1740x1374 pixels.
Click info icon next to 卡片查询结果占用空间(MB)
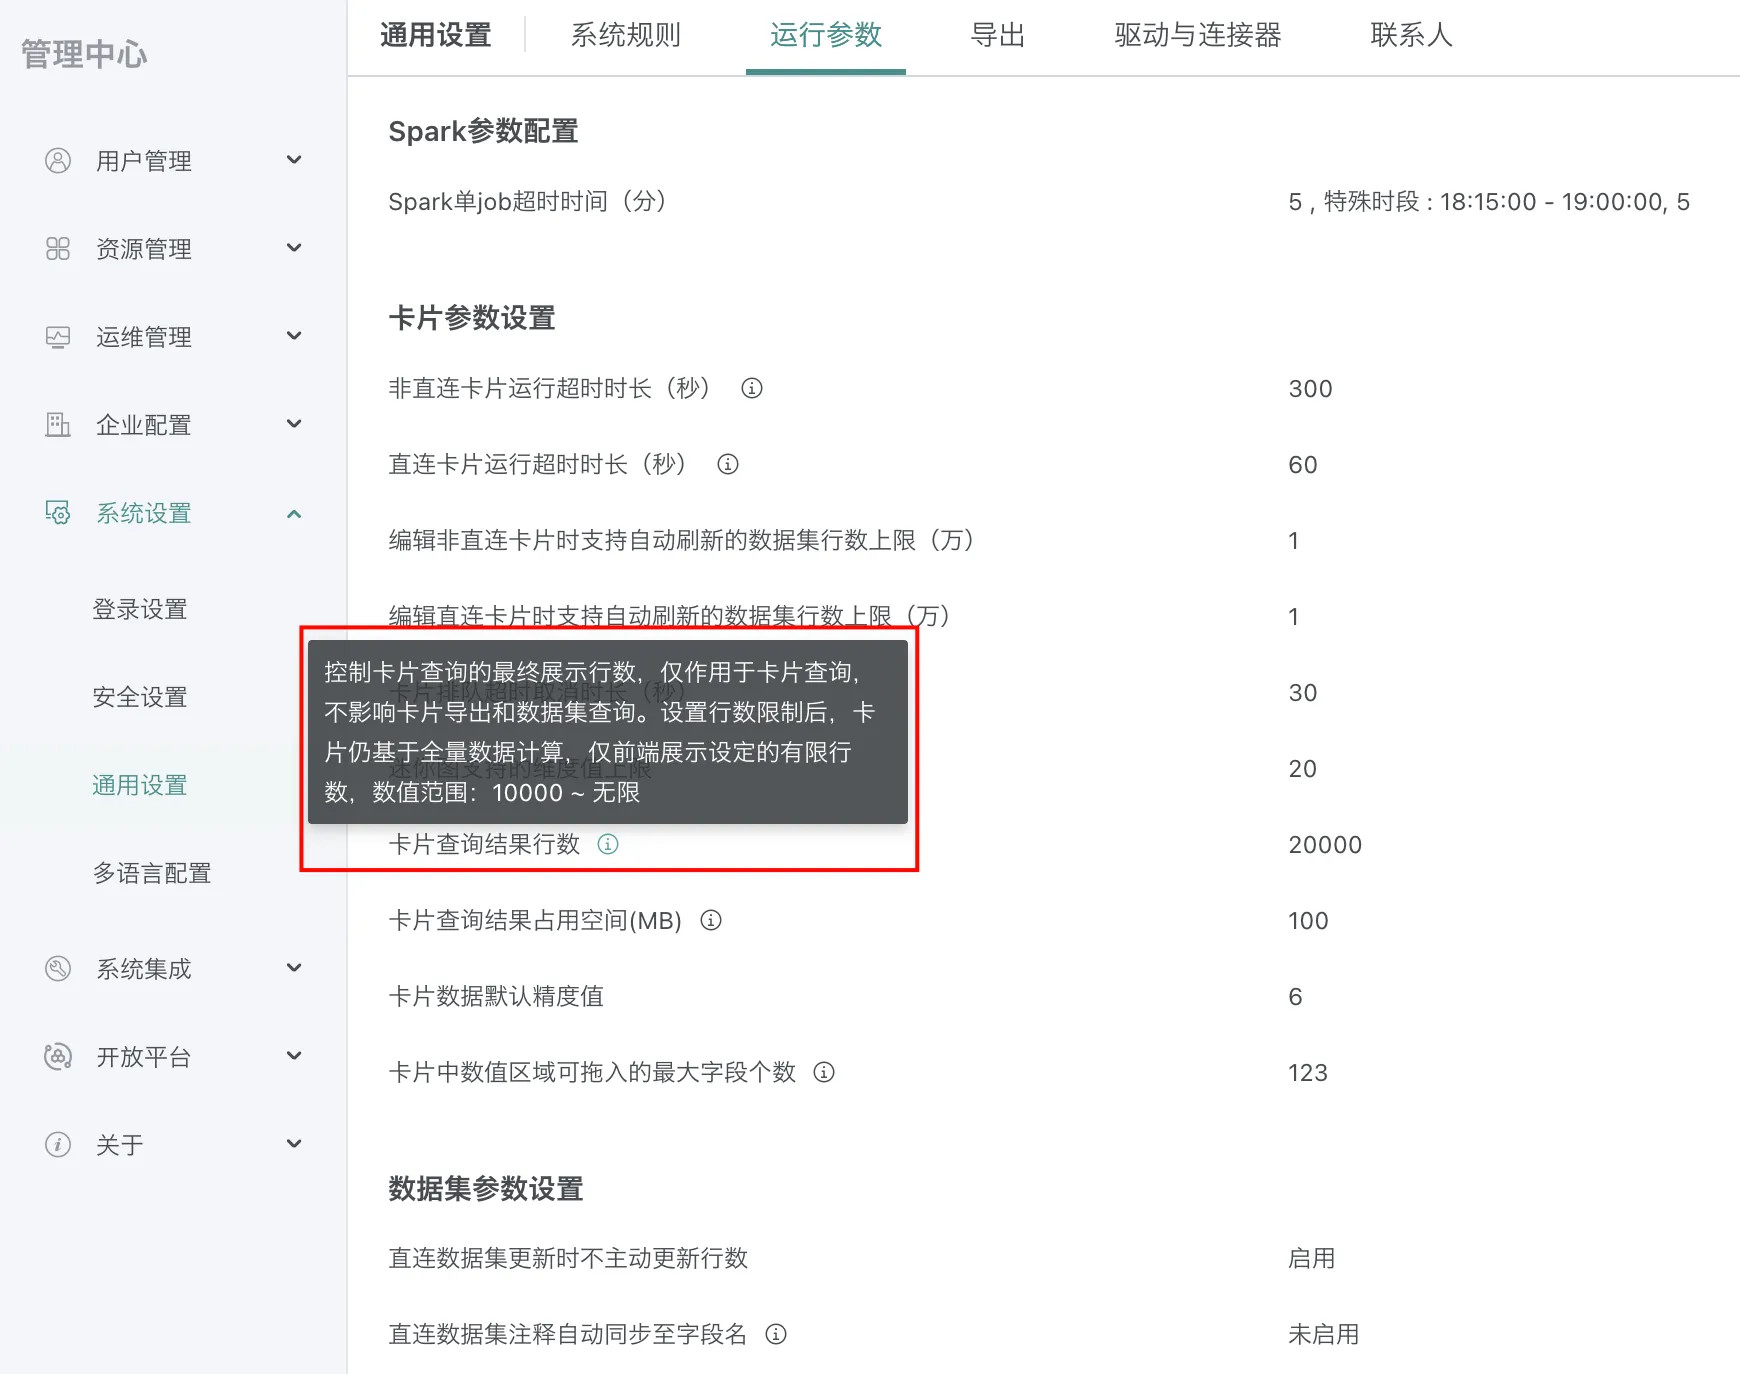(711, 920)
